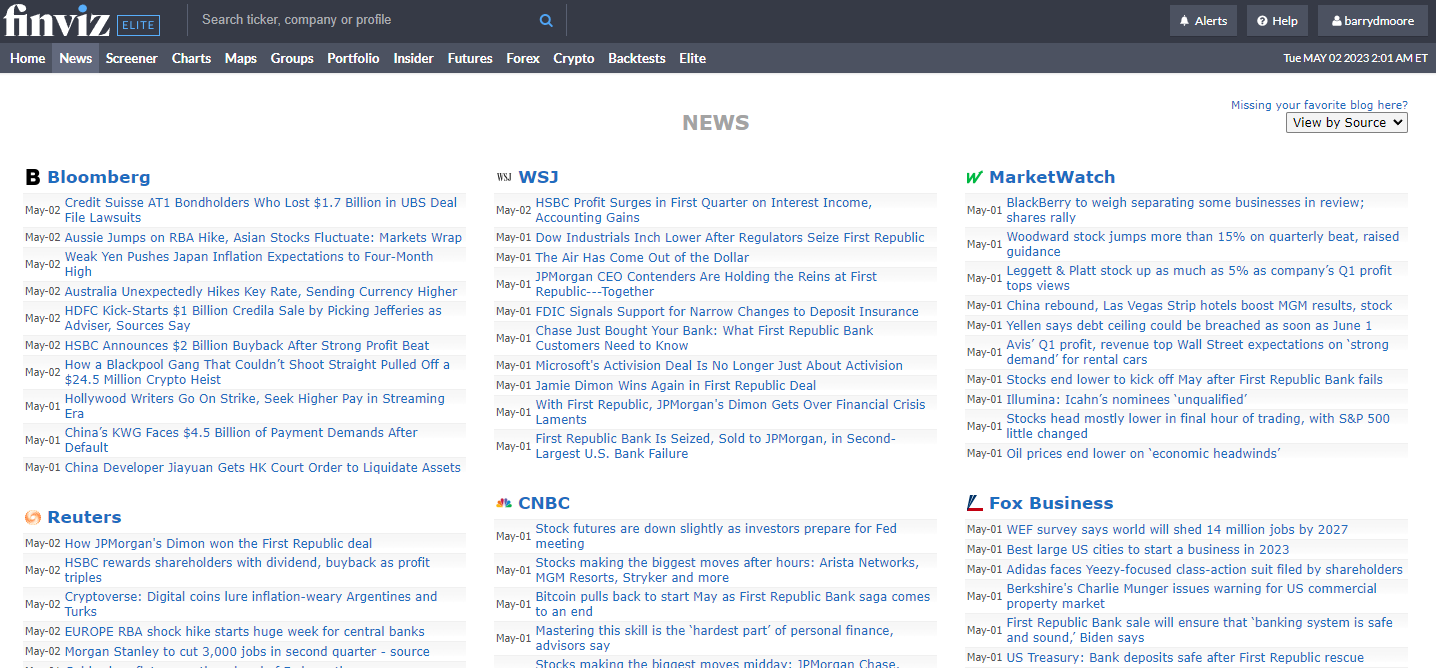Click the CNBC peacock logo icon

tap(504, 503)
